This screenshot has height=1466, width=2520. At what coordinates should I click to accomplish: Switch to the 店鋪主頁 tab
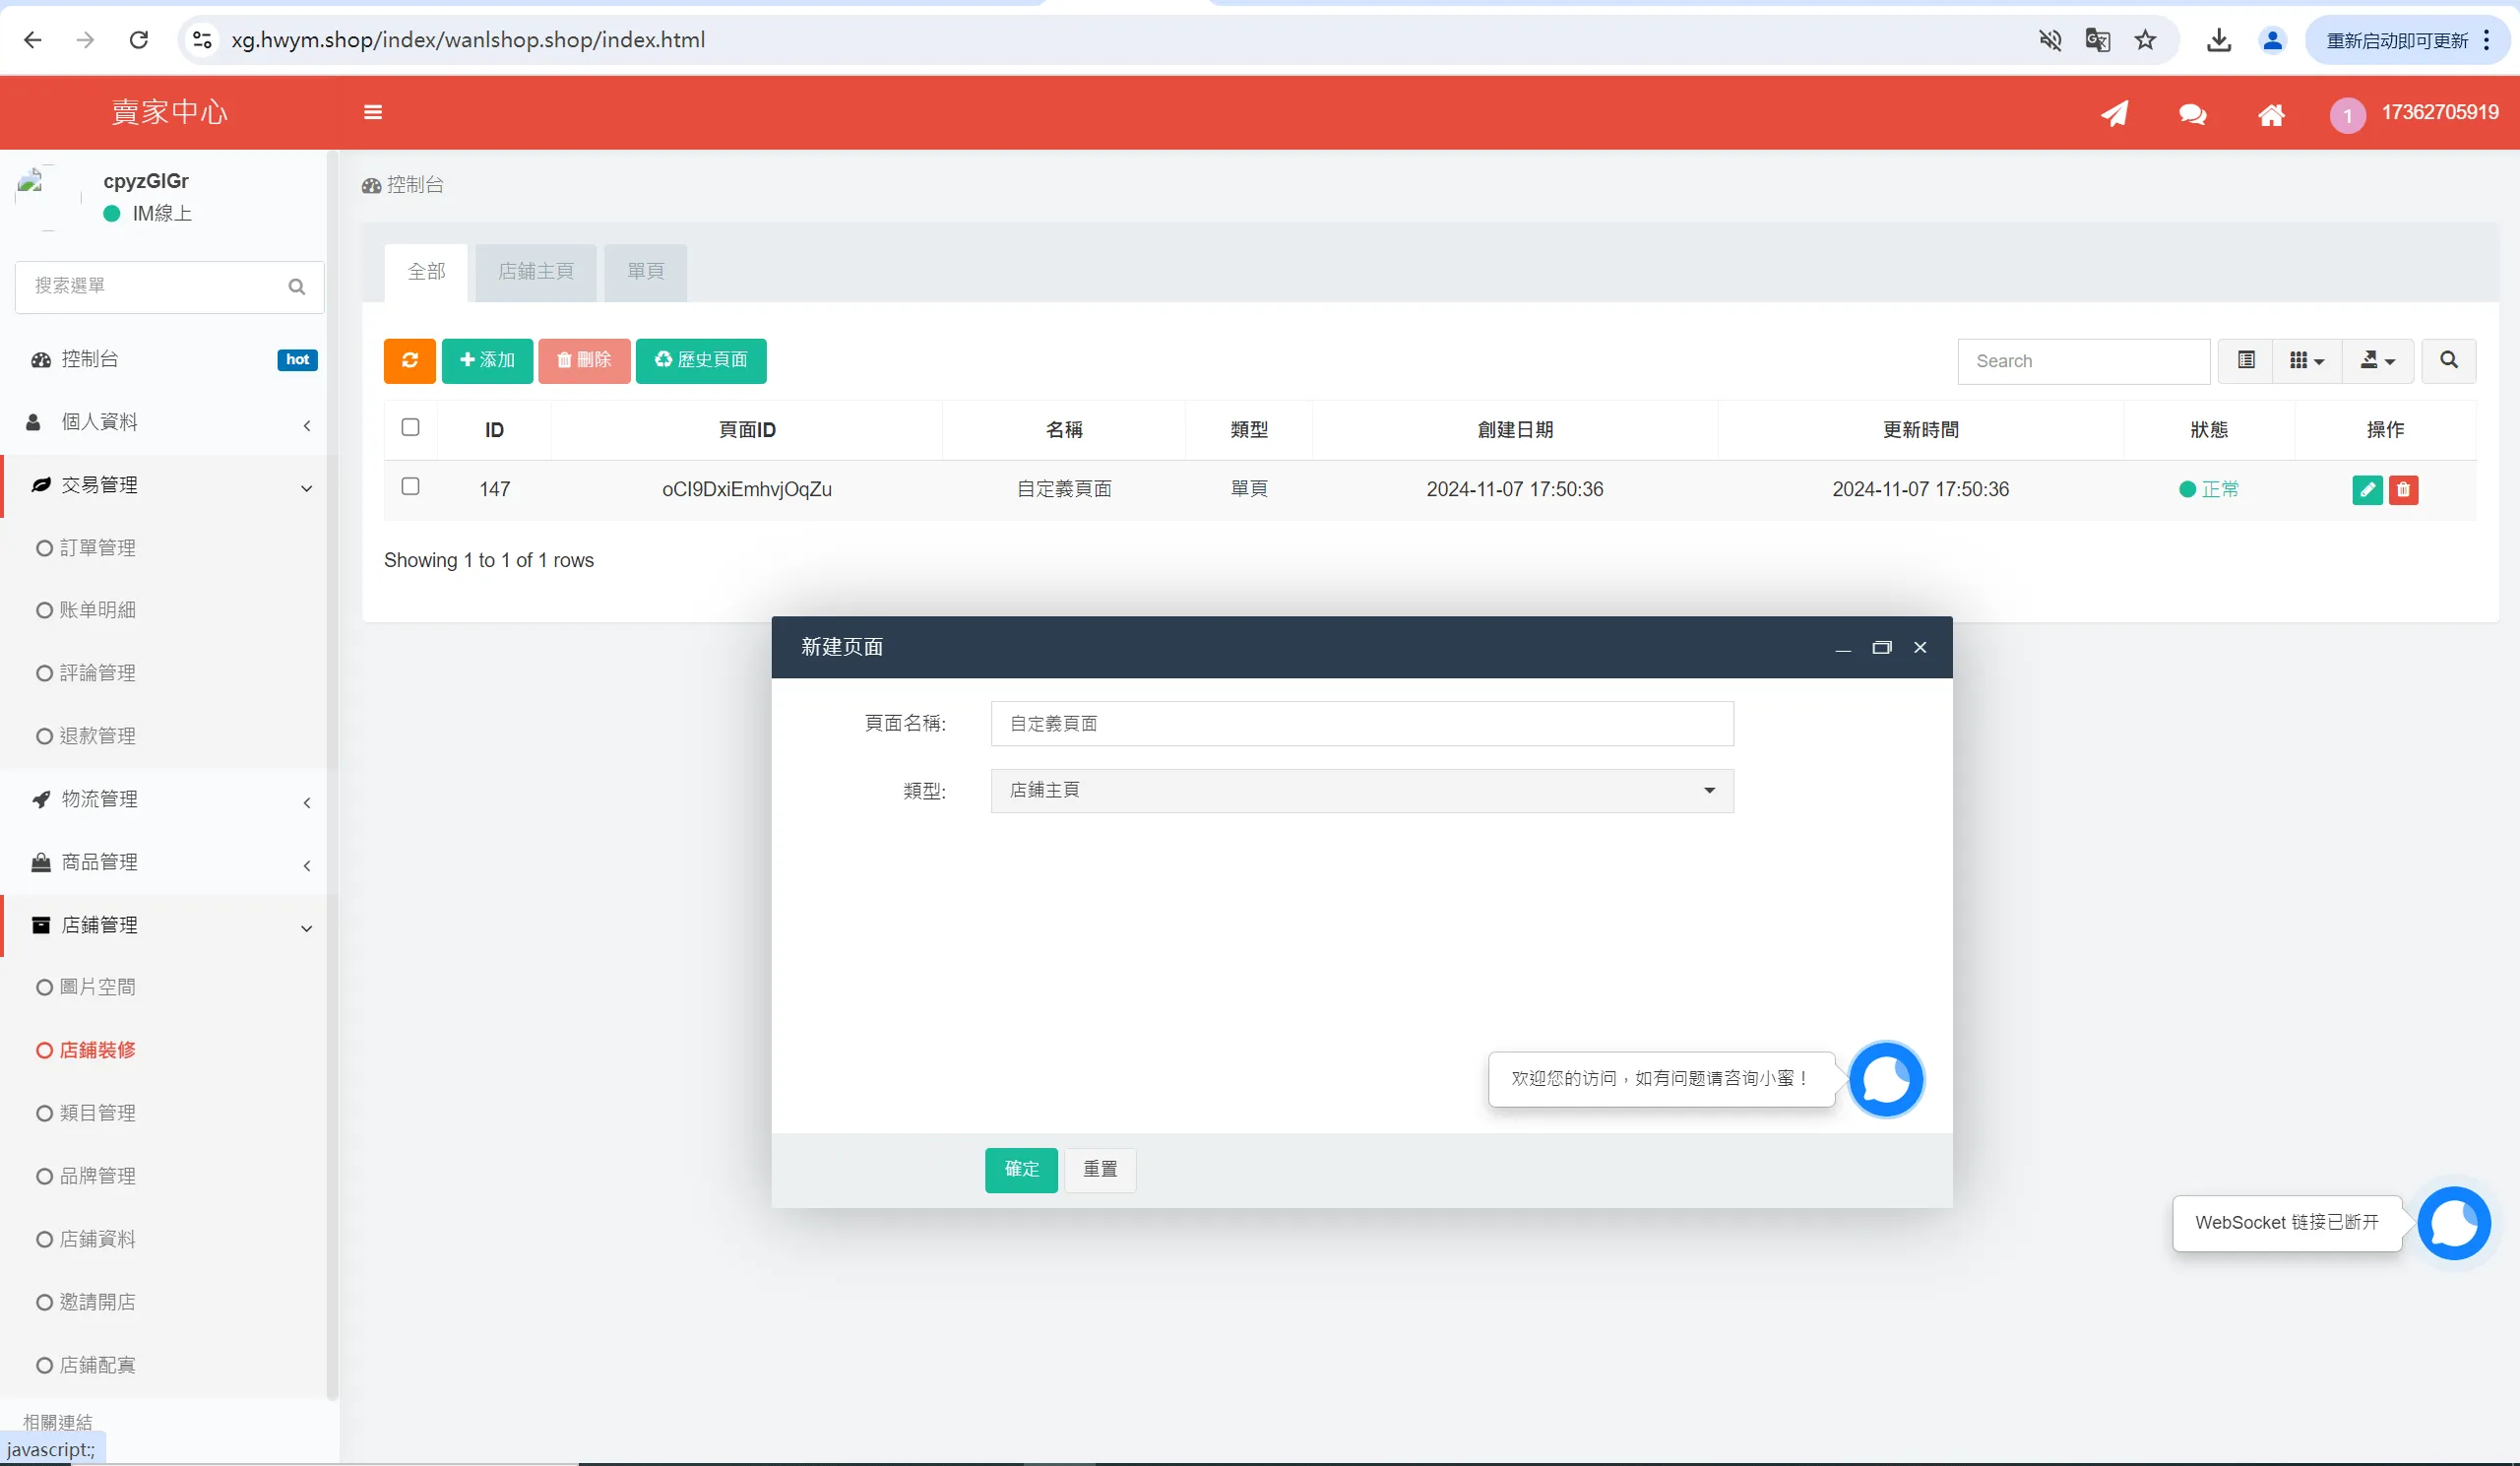click(x=535, y=271)
